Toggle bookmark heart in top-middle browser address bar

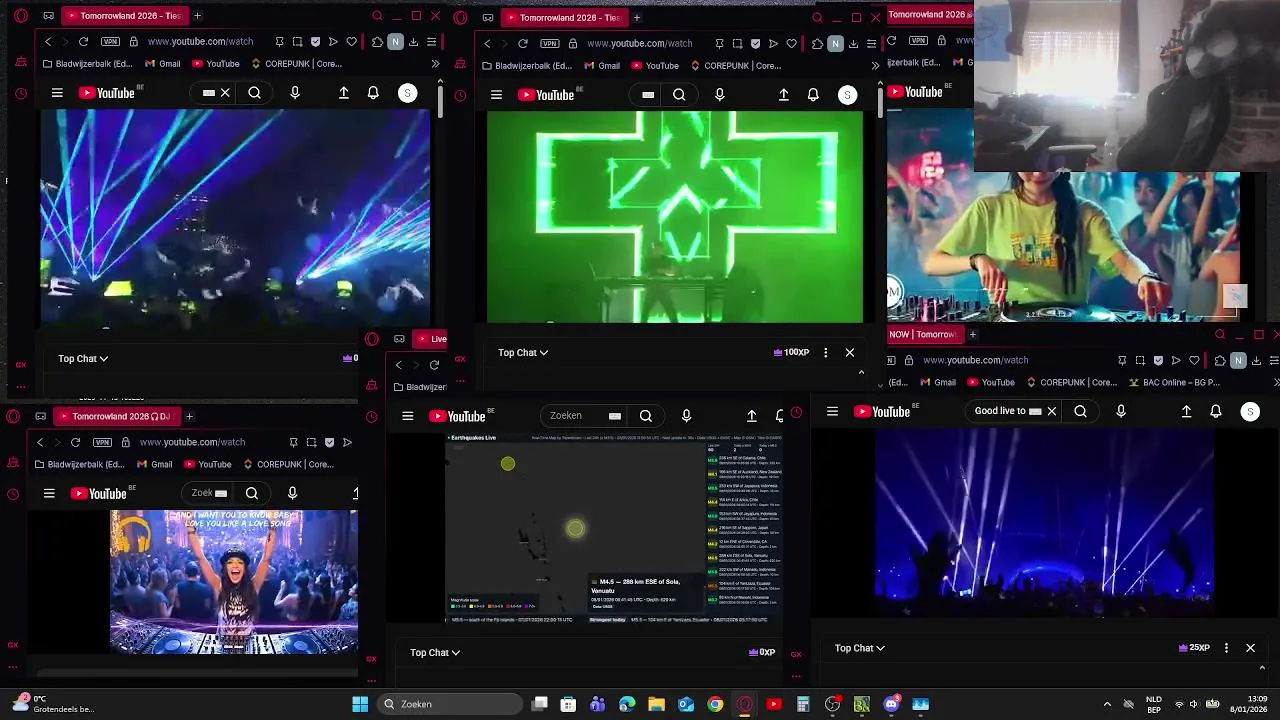click(791, 44)
